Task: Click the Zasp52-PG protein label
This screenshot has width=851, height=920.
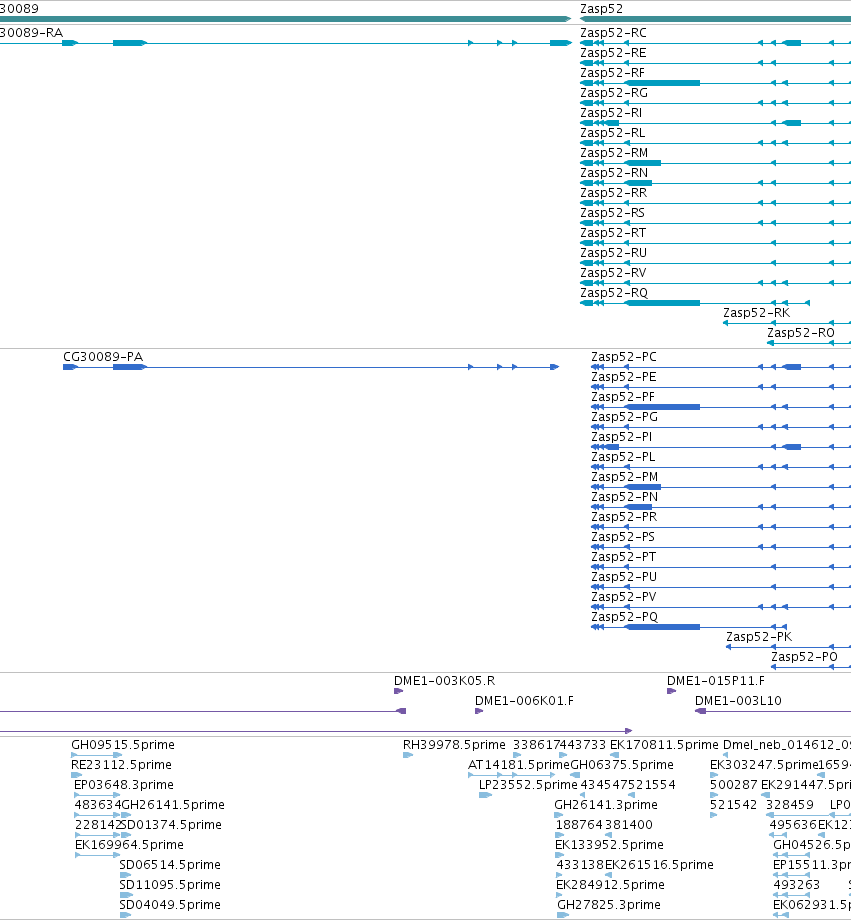Action: [624, 417]
